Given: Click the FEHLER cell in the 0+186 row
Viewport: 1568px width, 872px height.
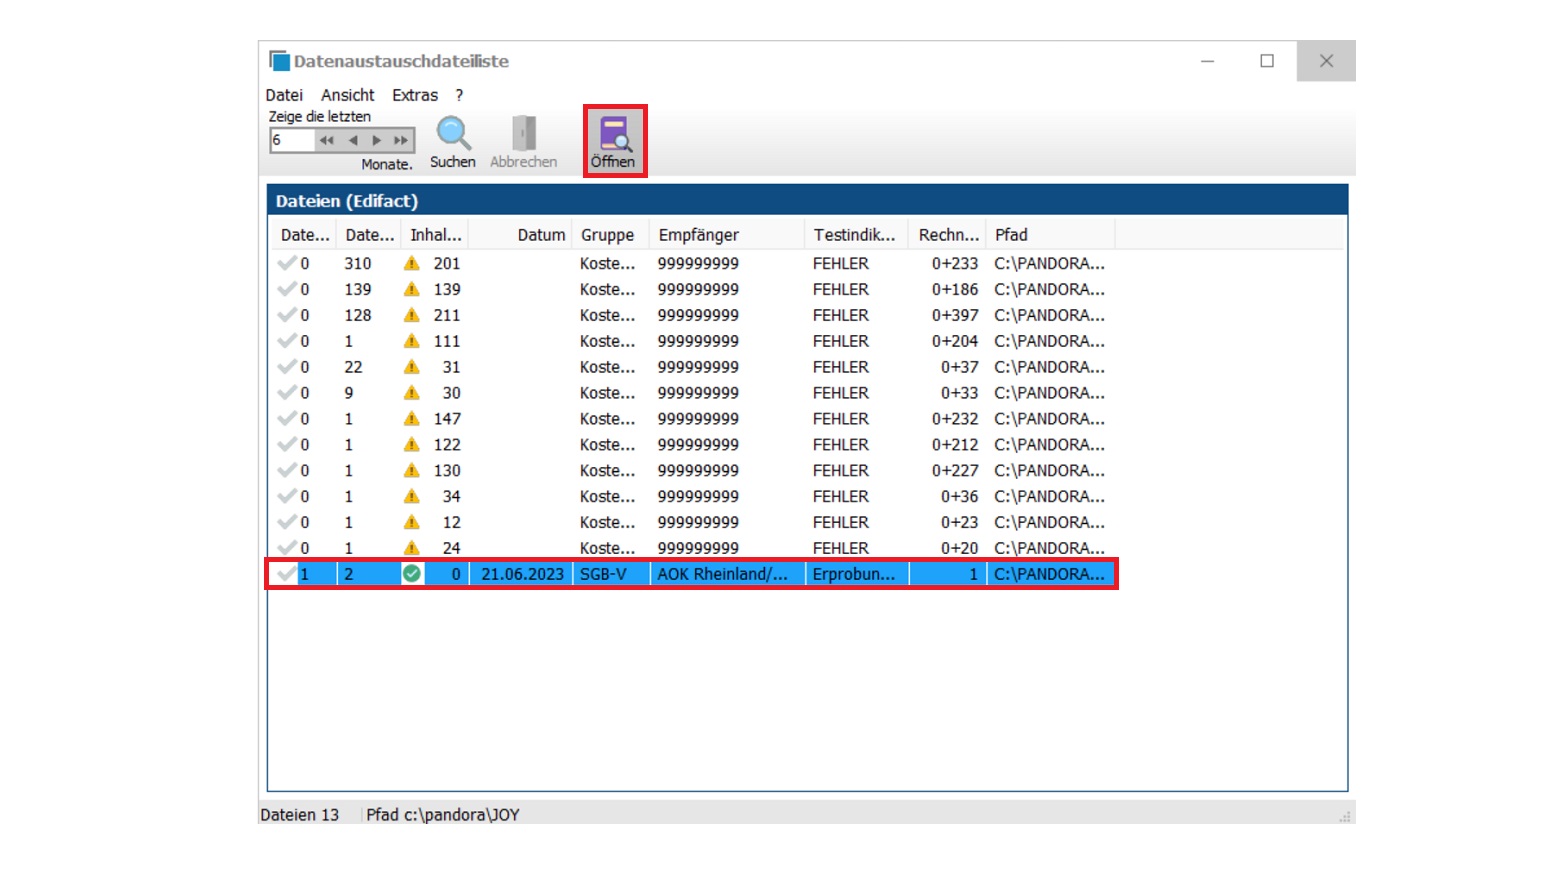Looking at the screenshot, I should [x=841, y=290].
